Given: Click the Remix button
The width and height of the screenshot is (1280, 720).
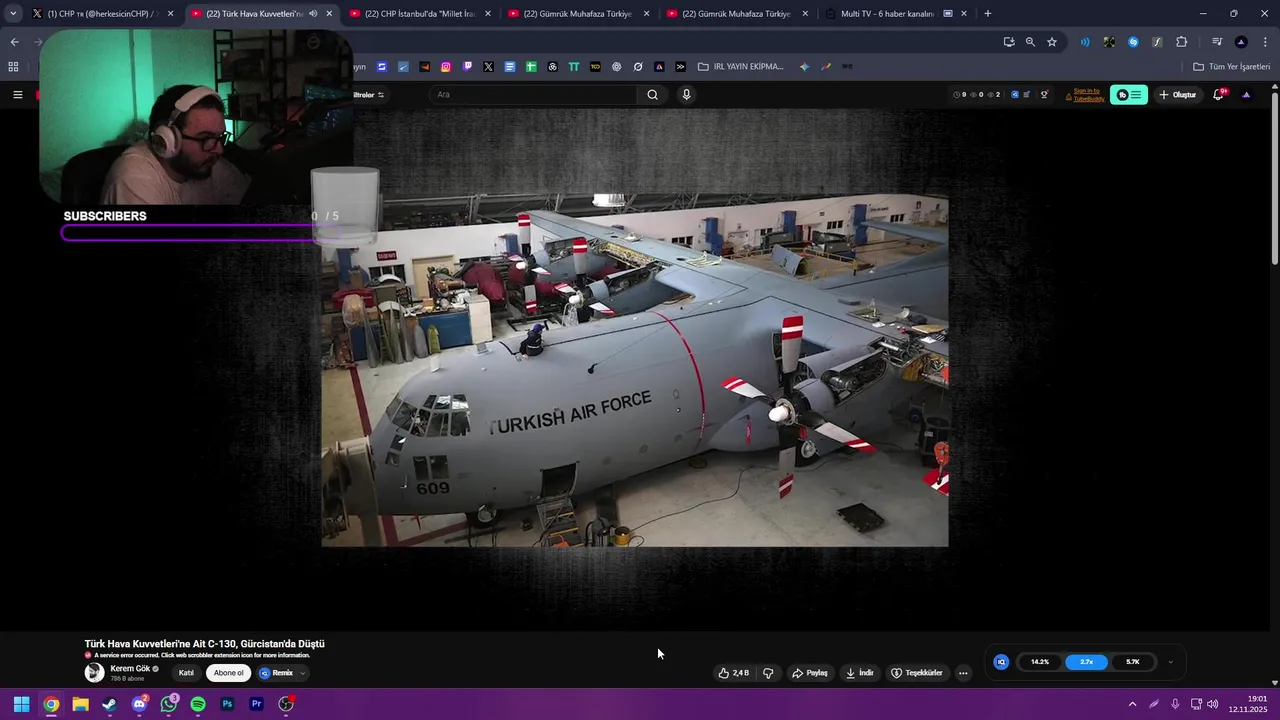Looking at the screenshot, I should click(x=277, y=673).
